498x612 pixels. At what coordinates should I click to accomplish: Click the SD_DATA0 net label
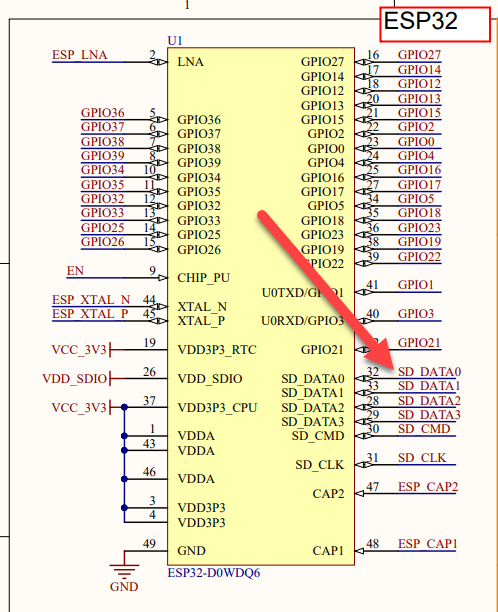[x=429, y=372]
